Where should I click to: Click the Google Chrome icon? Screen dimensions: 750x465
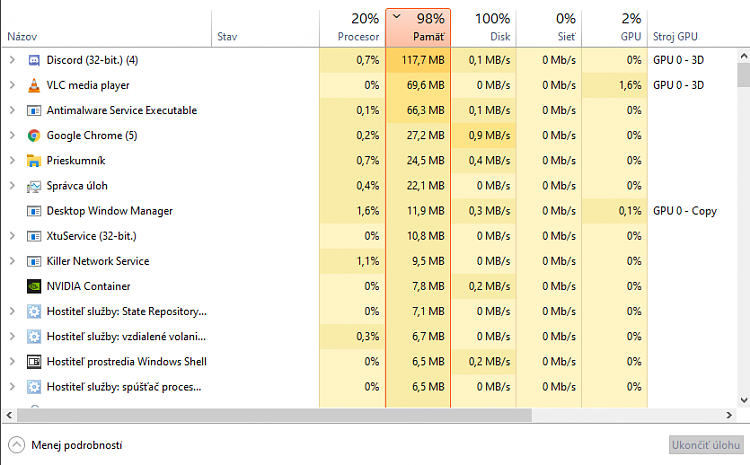click(34, 136)
